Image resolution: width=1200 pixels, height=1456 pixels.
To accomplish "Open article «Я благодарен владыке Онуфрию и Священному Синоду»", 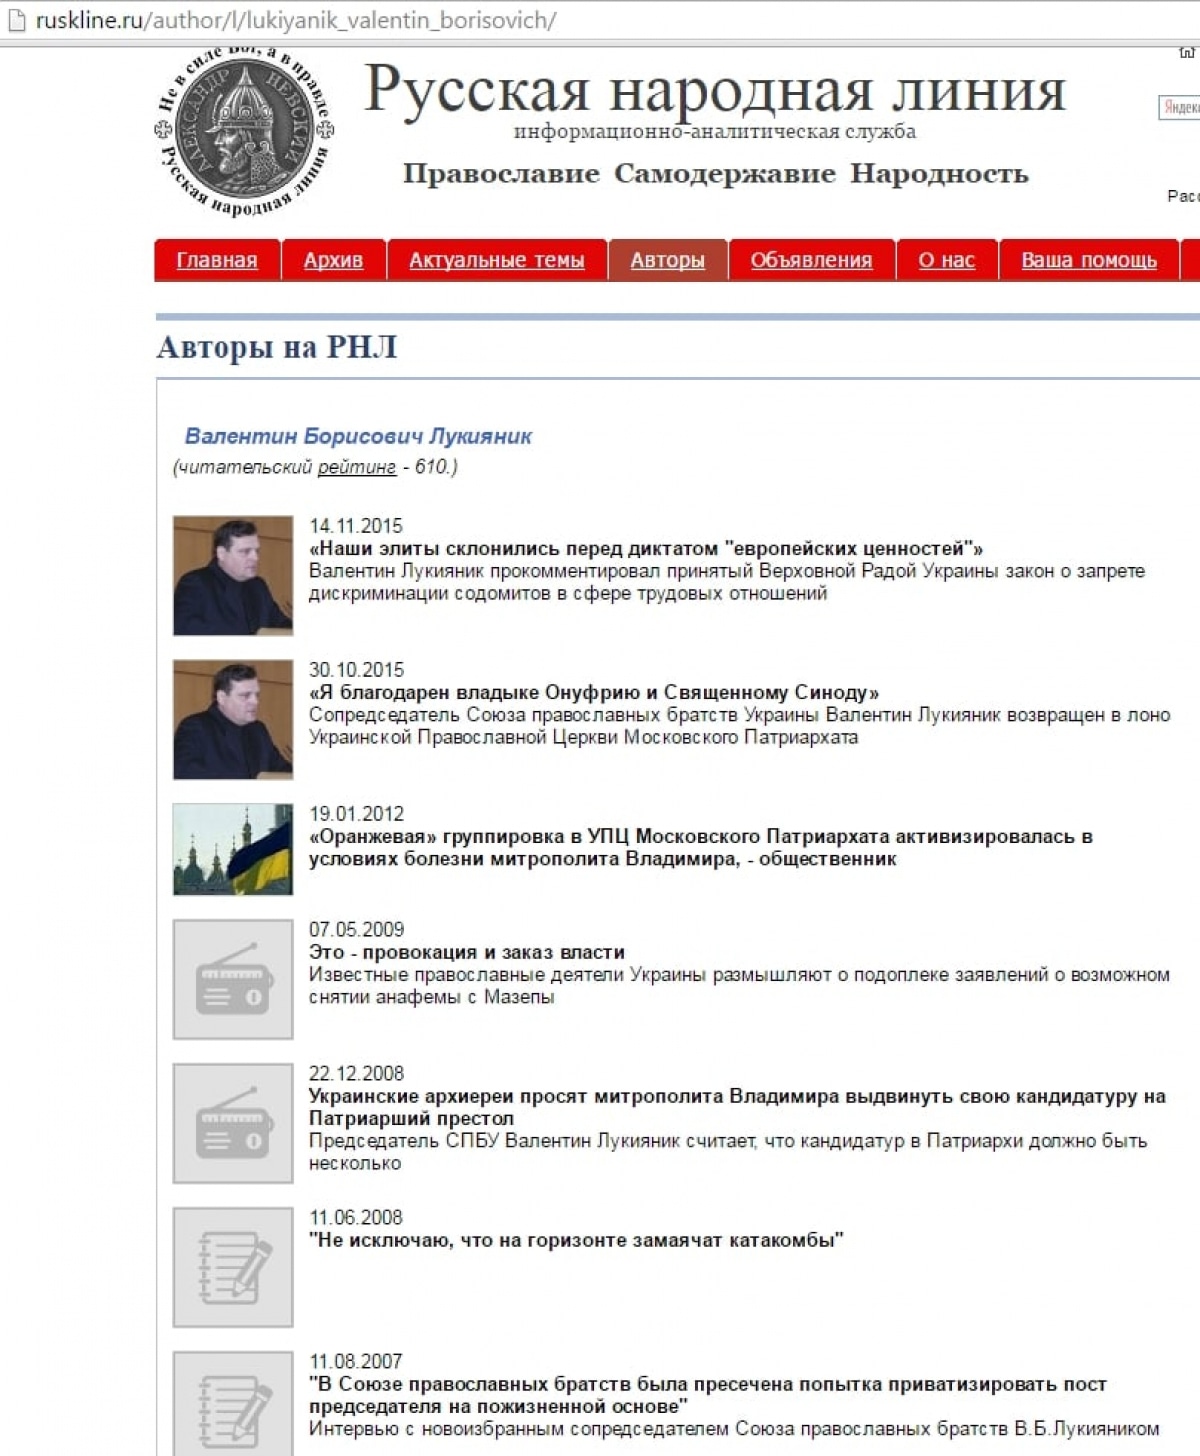I will (x=594, y=692).
